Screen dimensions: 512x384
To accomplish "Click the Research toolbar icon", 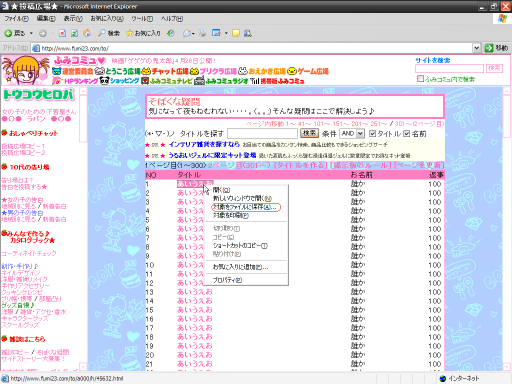I will point(248,33).
